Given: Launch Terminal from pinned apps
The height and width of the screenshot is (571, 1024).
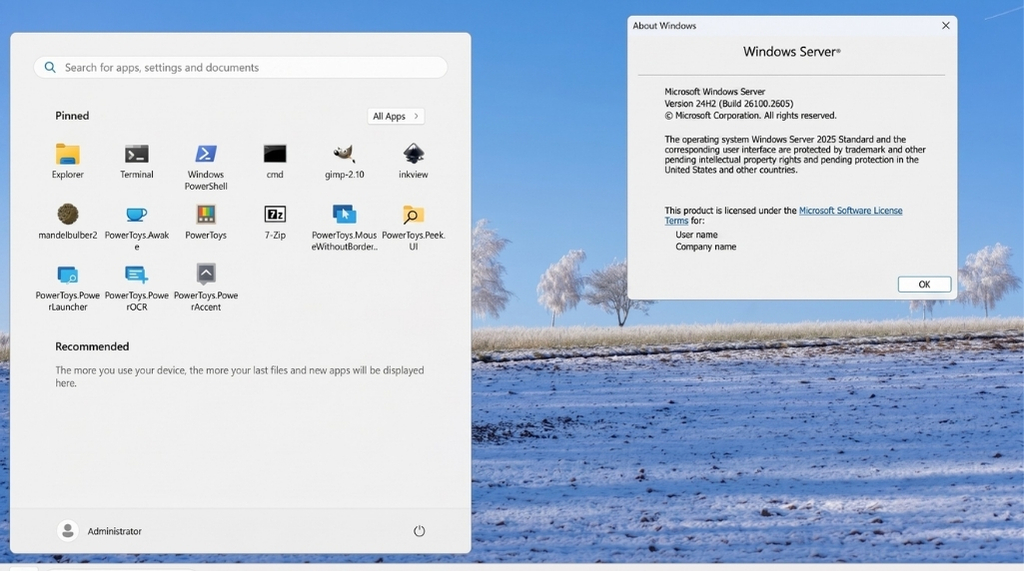Looking at the screenshot, I should [x=136, y=154].
